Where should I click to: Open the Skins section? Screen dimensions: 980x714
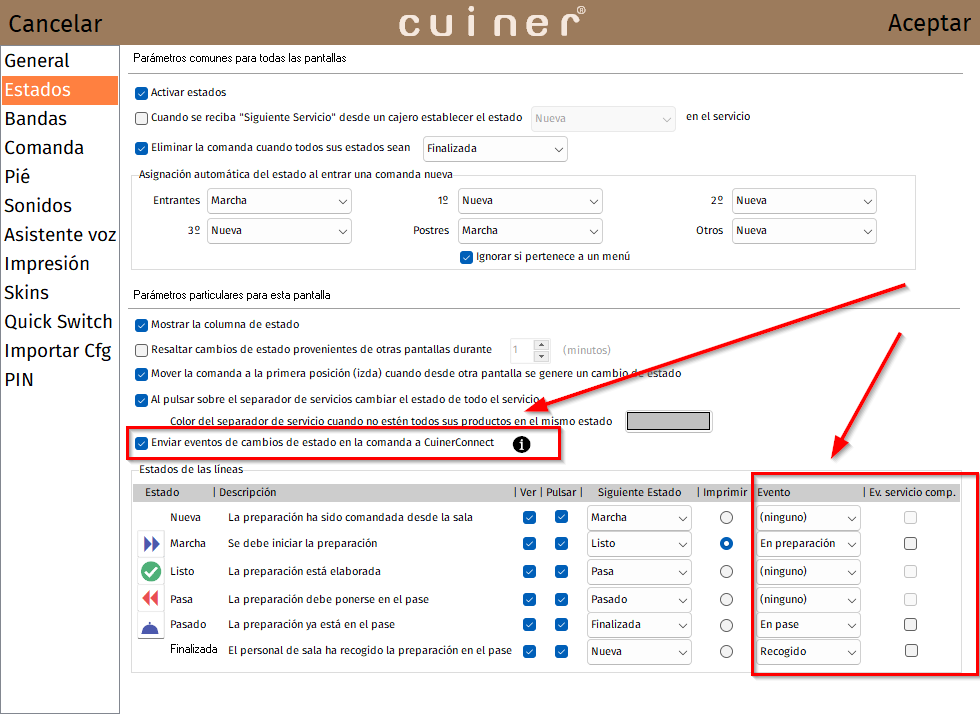click(60, 293)
